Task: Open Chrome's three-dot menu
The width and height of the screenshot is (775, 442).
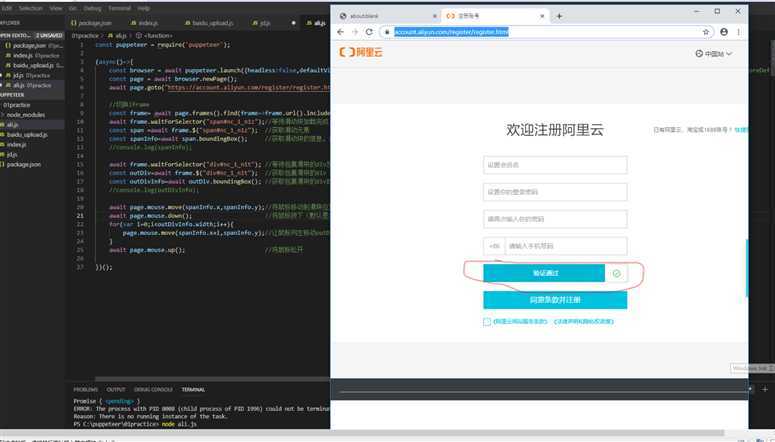Action: (x=738, y=32)
